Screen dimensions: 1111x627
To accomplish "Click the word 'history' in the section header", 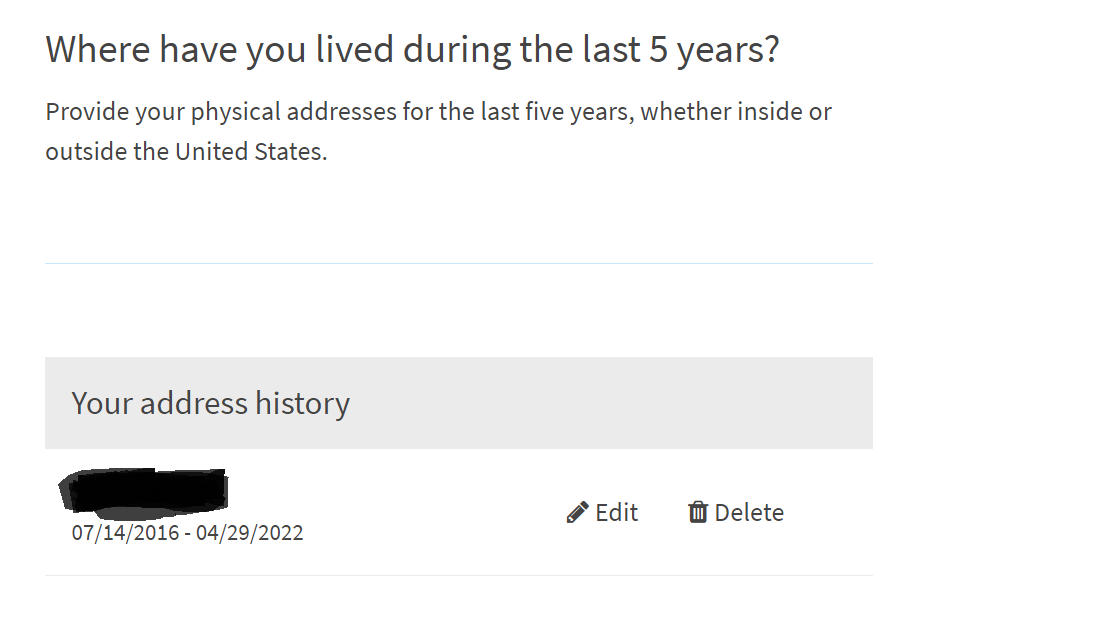I will click(x=303, y=403).
